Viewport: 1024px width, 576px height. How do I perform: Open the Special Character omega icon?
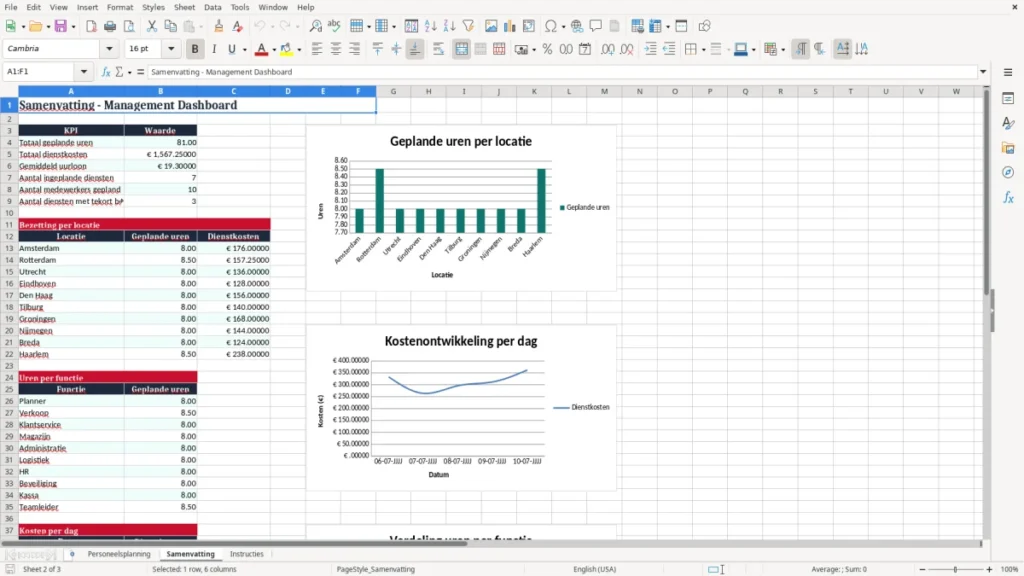(x=551, y=26)
